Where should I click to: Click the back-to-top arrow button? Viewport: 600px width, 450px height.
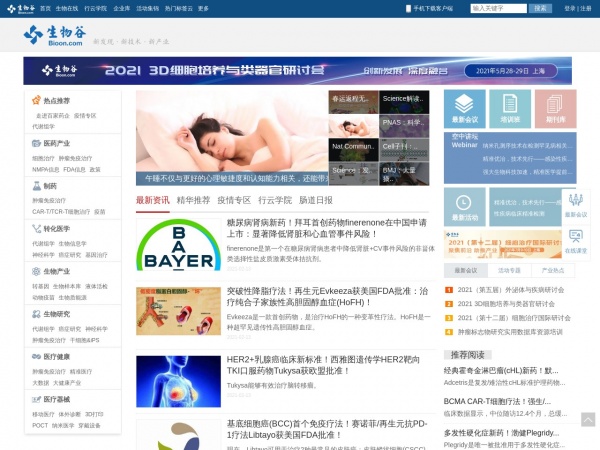588,419
